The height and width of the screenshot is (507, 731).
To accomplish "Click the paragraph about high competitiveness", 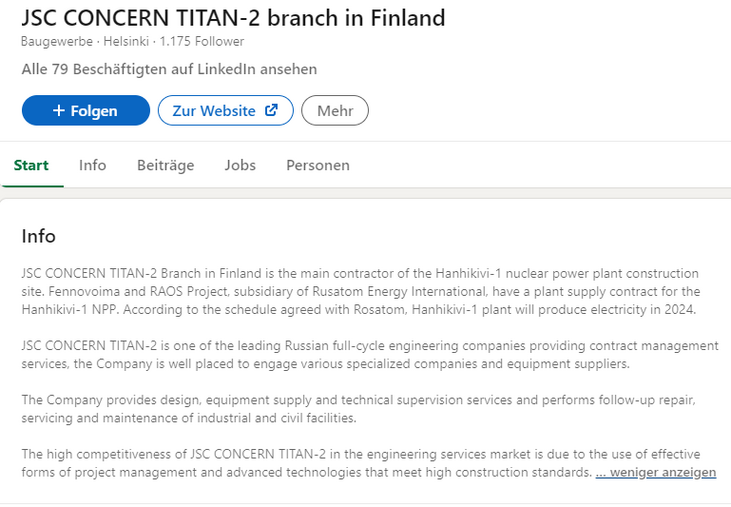I will (x=300, y=463).
